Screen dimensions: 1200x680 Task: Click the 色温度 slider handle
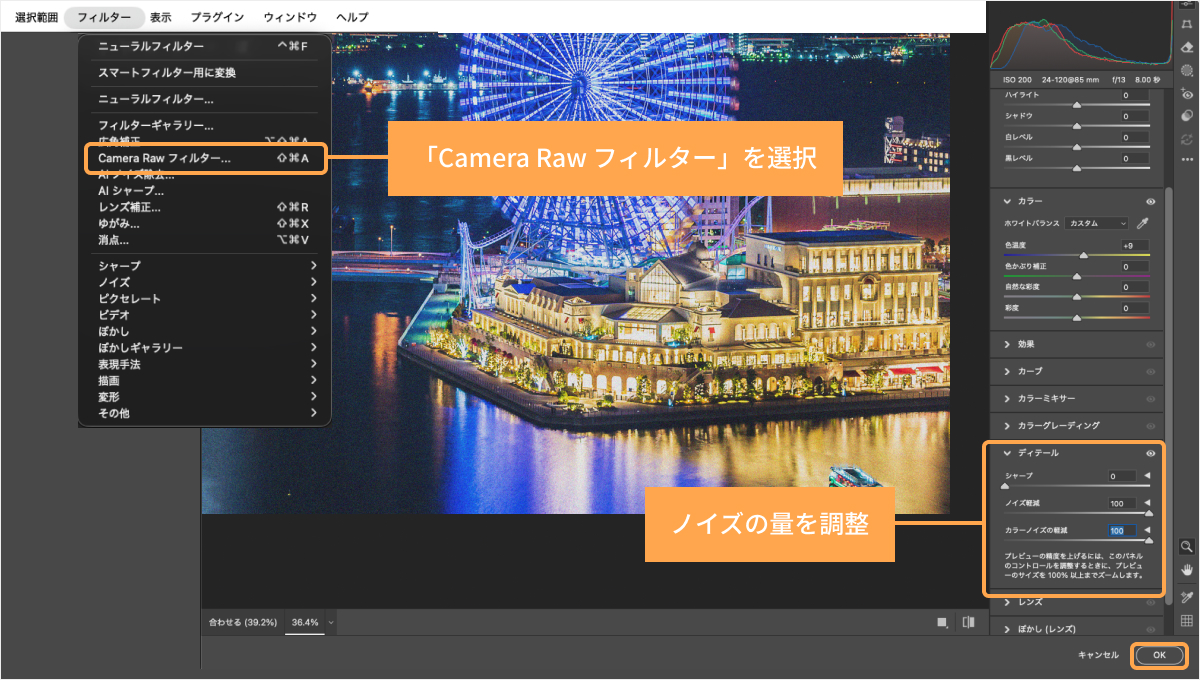point(1082,256)
